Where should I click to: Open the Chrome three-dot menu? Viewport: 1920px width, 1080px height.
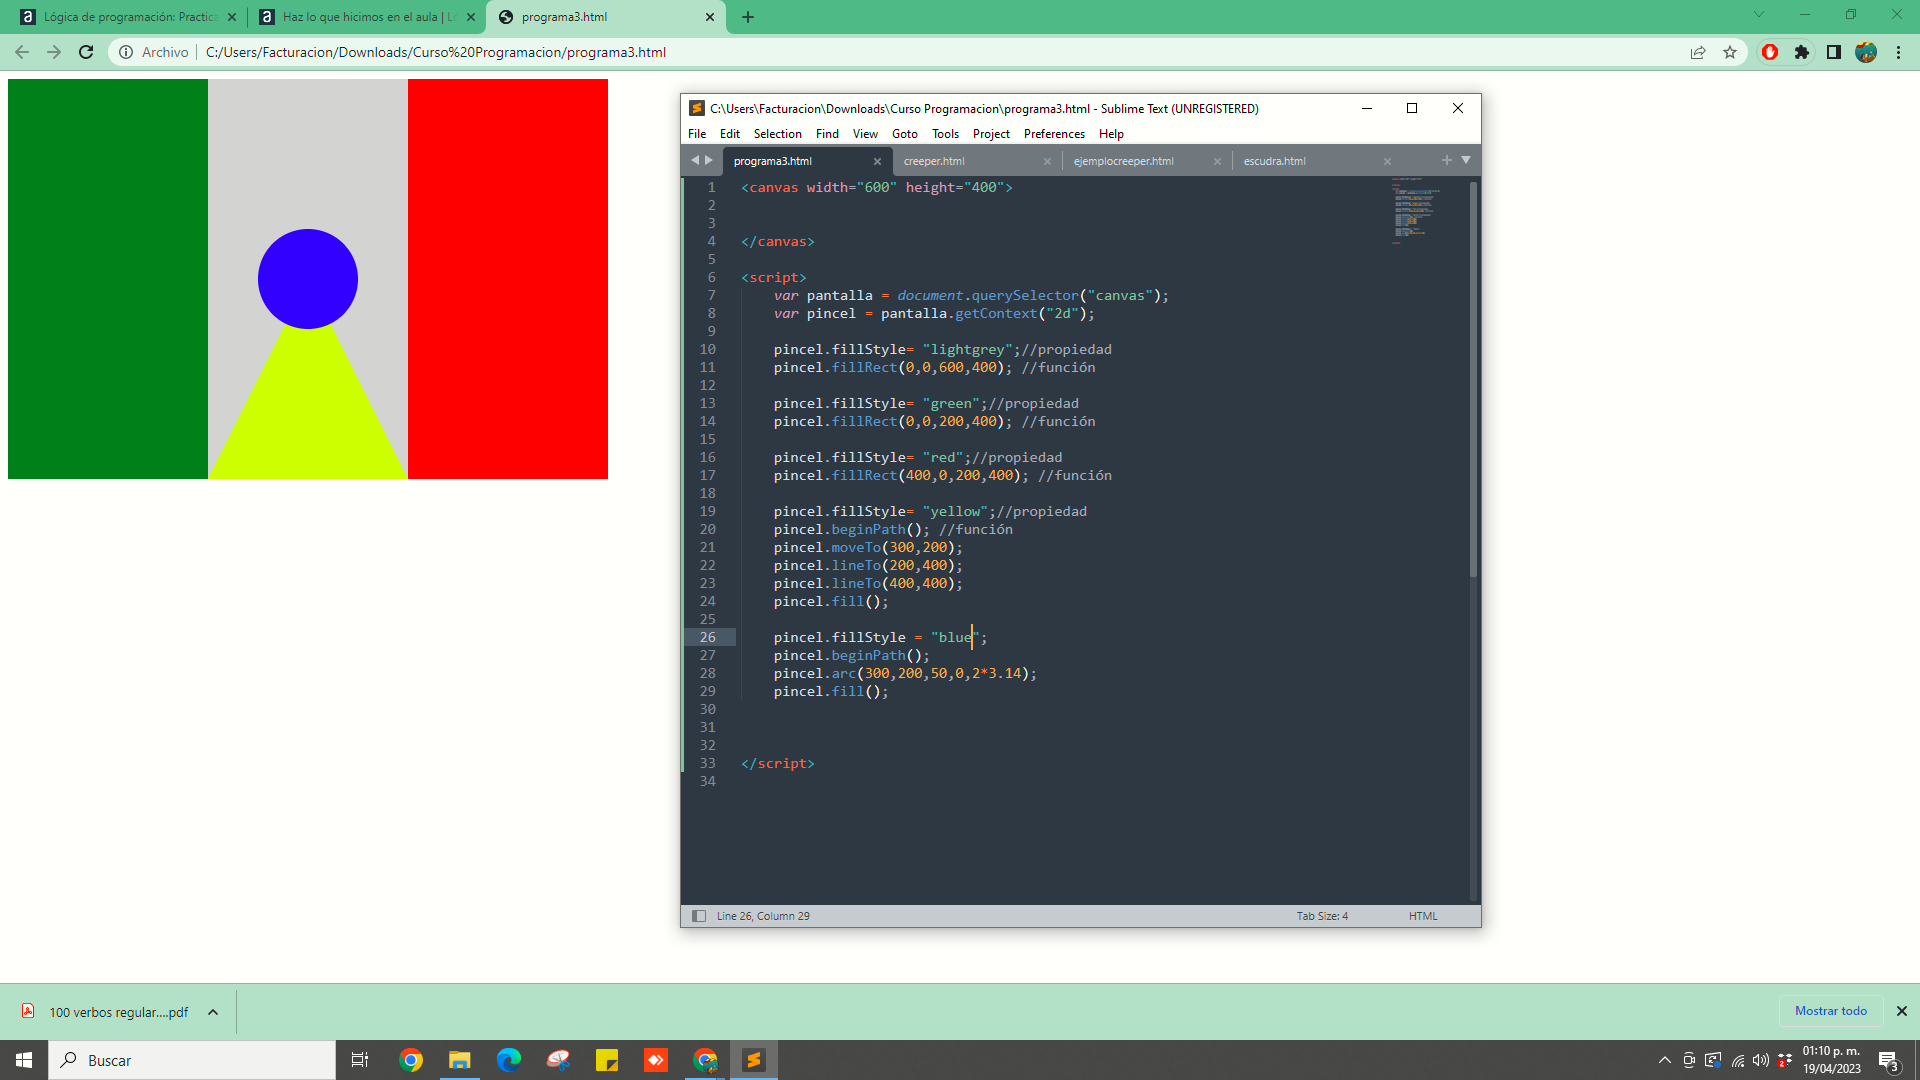(1898, 52)
